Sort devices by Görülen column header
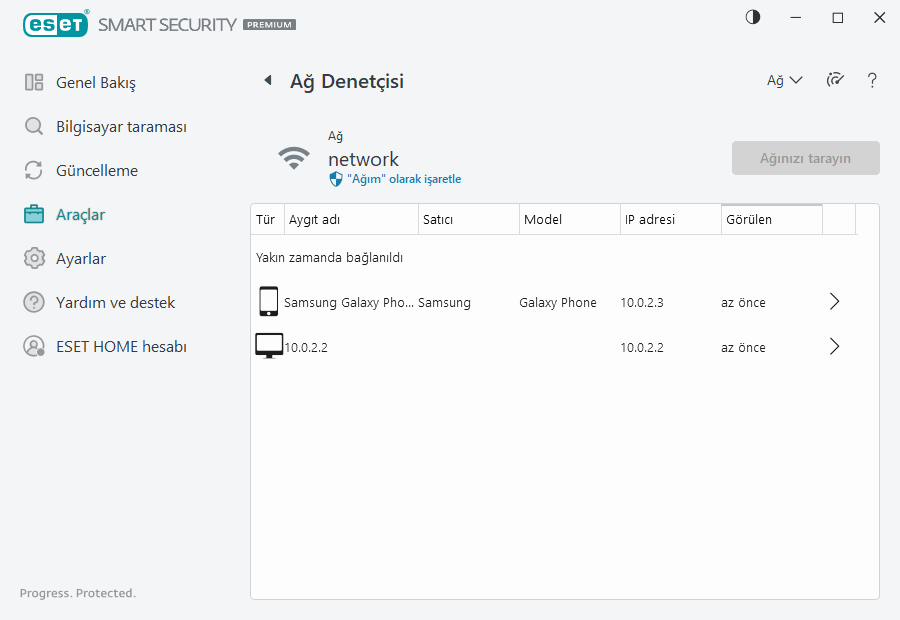 tap(770, 219)
